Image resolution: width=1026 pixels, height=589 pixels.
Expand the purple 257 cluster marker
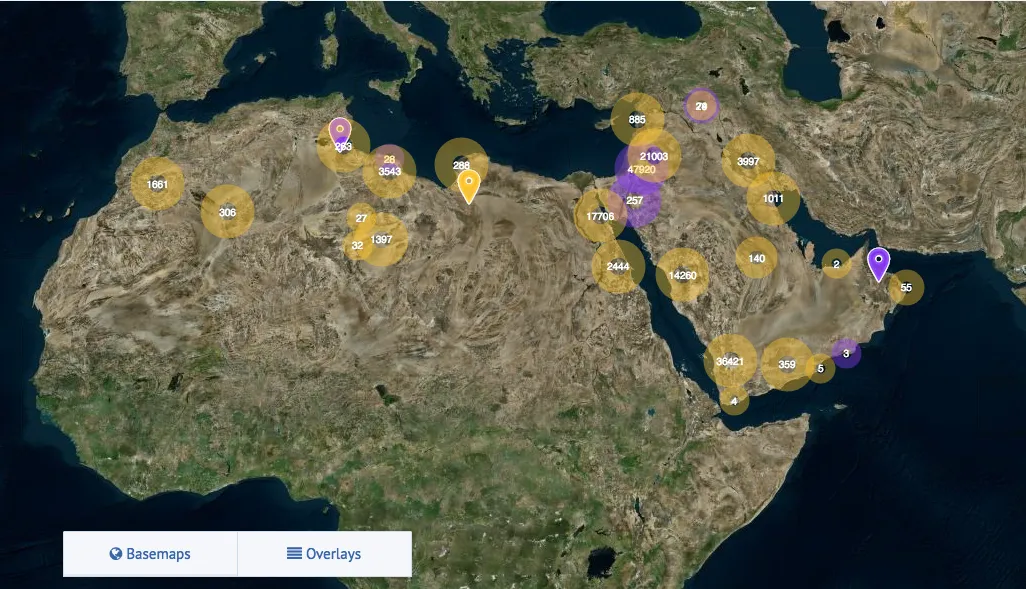point(635,200)
